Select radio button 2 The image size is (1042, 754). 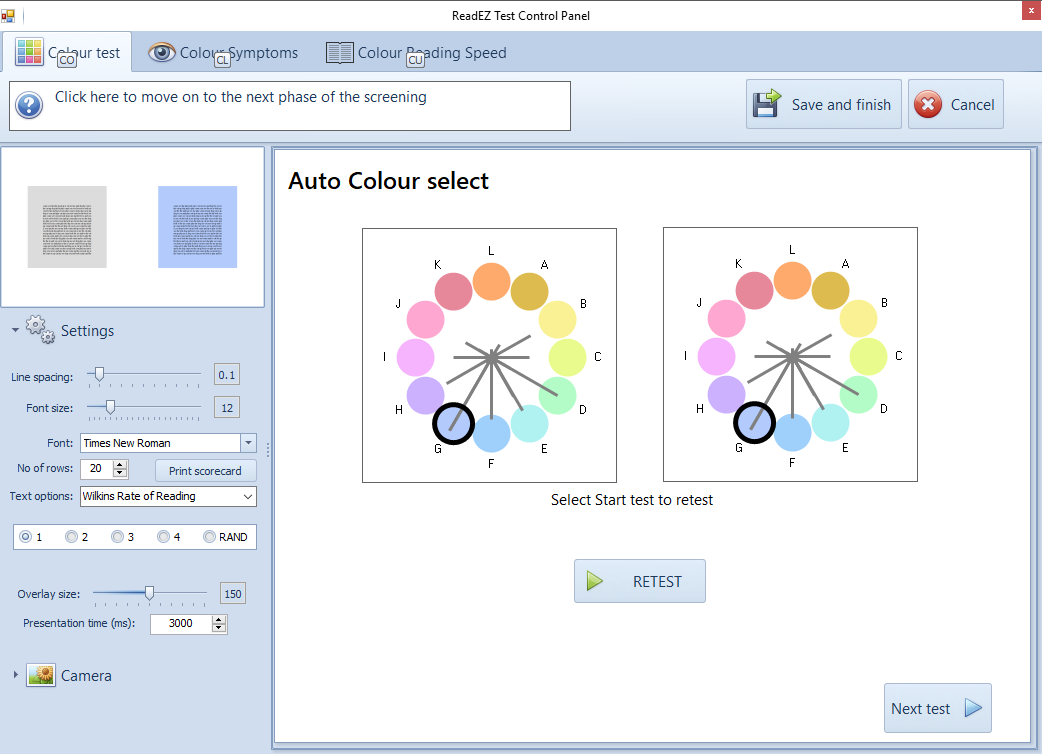71,537
